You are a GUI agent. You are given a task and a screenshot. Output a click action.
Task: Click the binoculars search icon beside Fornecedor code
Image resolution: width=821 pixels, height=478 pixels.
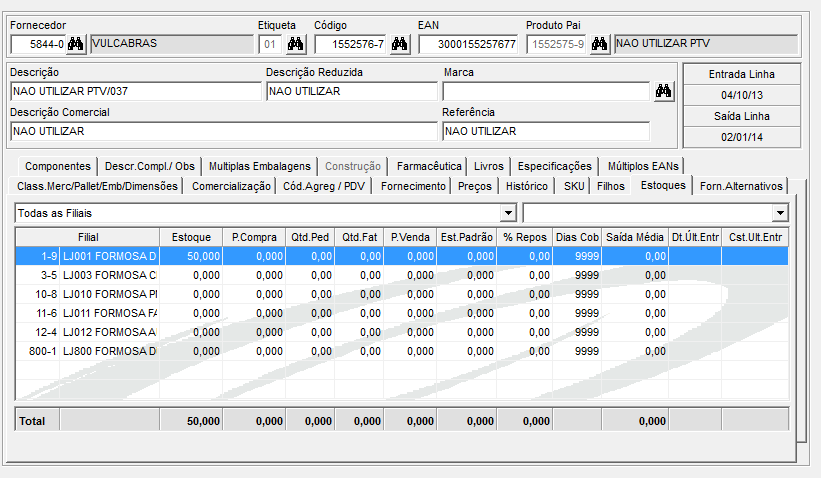point(77,44)
